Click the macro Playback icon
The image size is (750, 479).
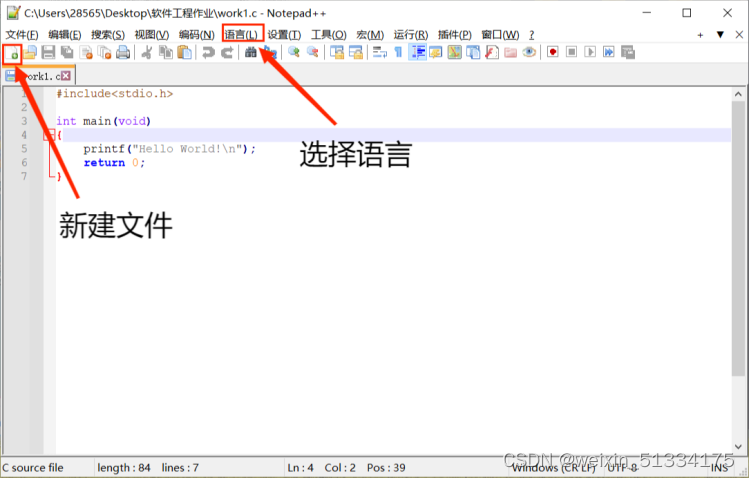590,52
